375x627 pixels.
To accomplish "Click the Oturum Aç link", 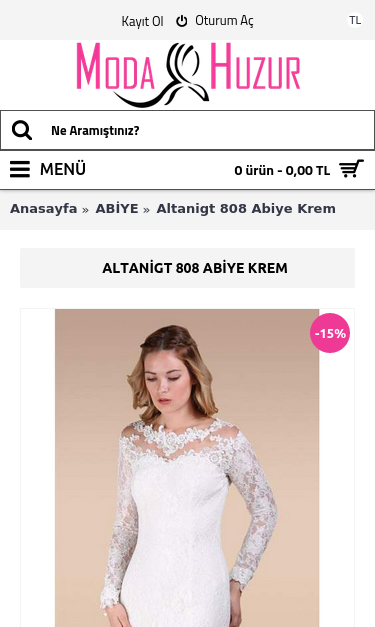I will tap(224, 20).
